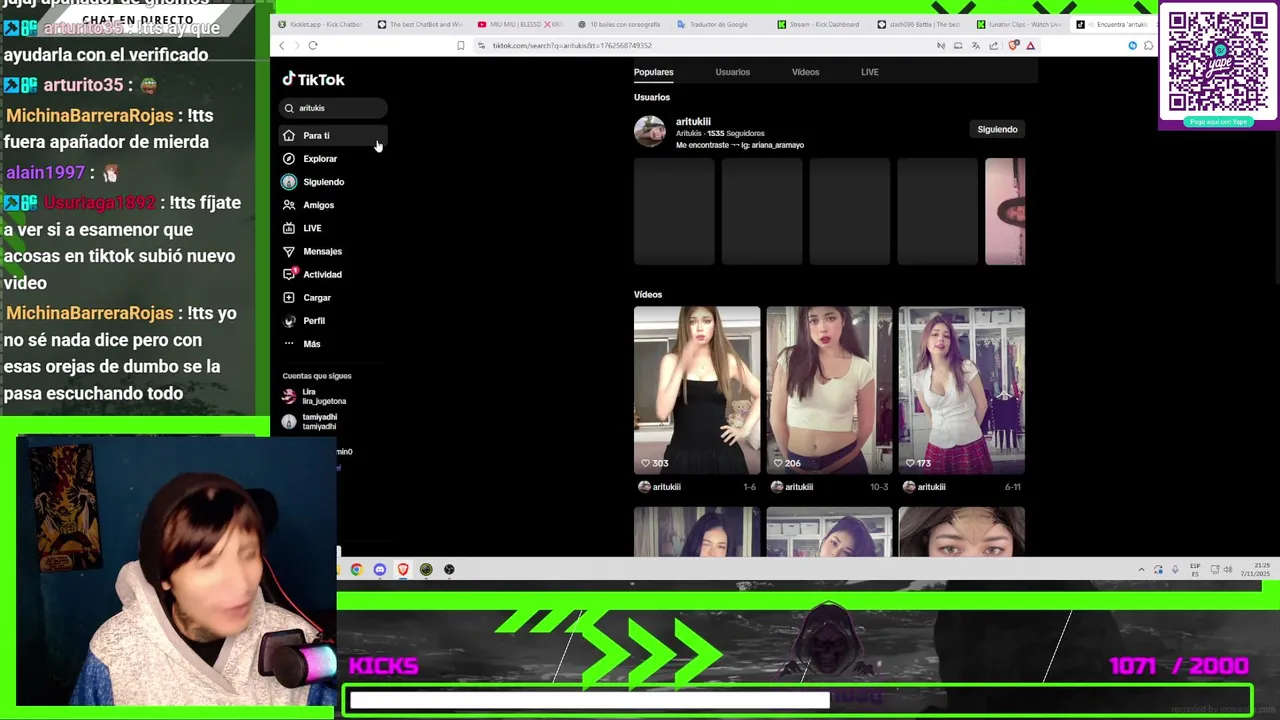
Task: Click Chrome icon in taskbar
Action: pos(356,570)
